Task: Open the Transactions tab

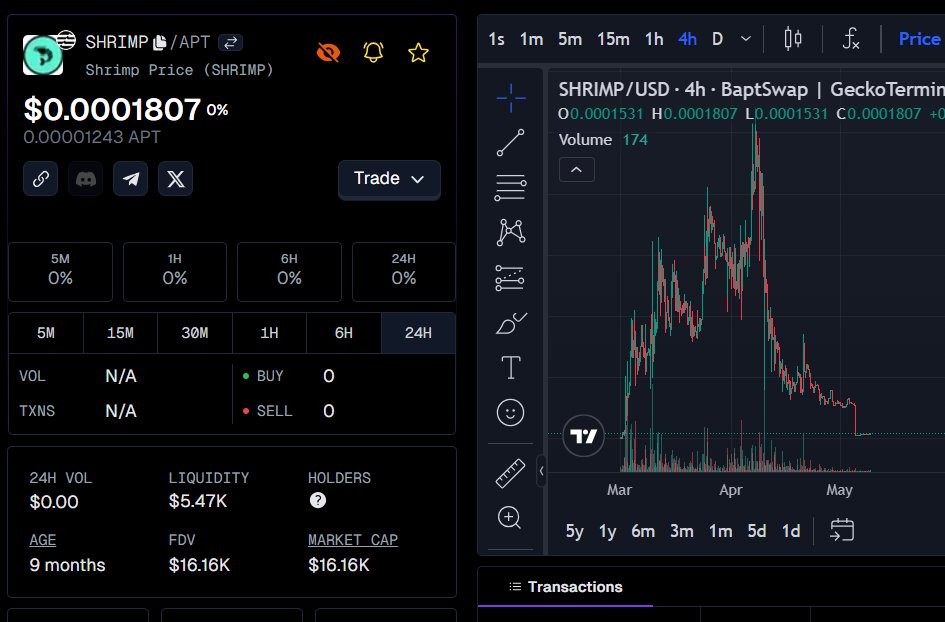Action: pyautogui.click(x=565, y=587)
